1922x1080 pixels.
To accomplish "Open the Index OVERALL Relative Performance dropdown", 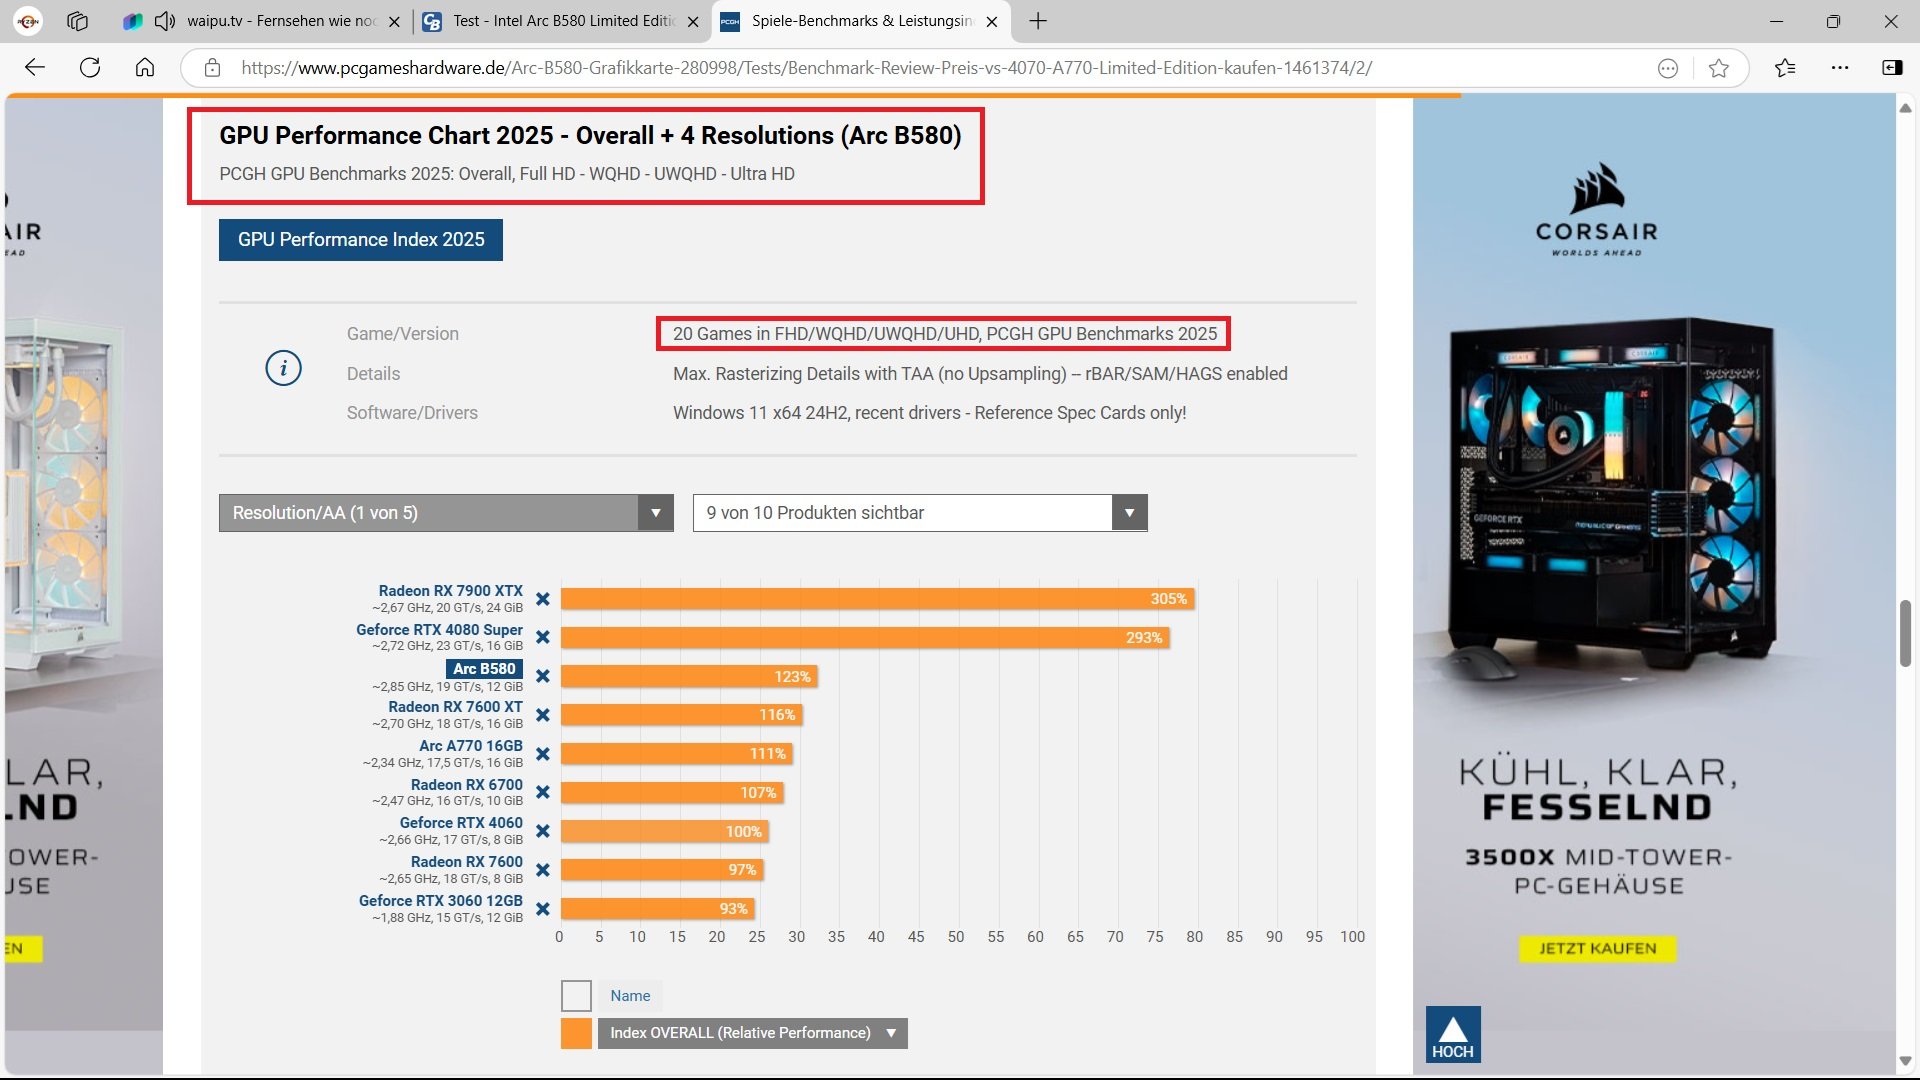I will [x=752, y=1034].
